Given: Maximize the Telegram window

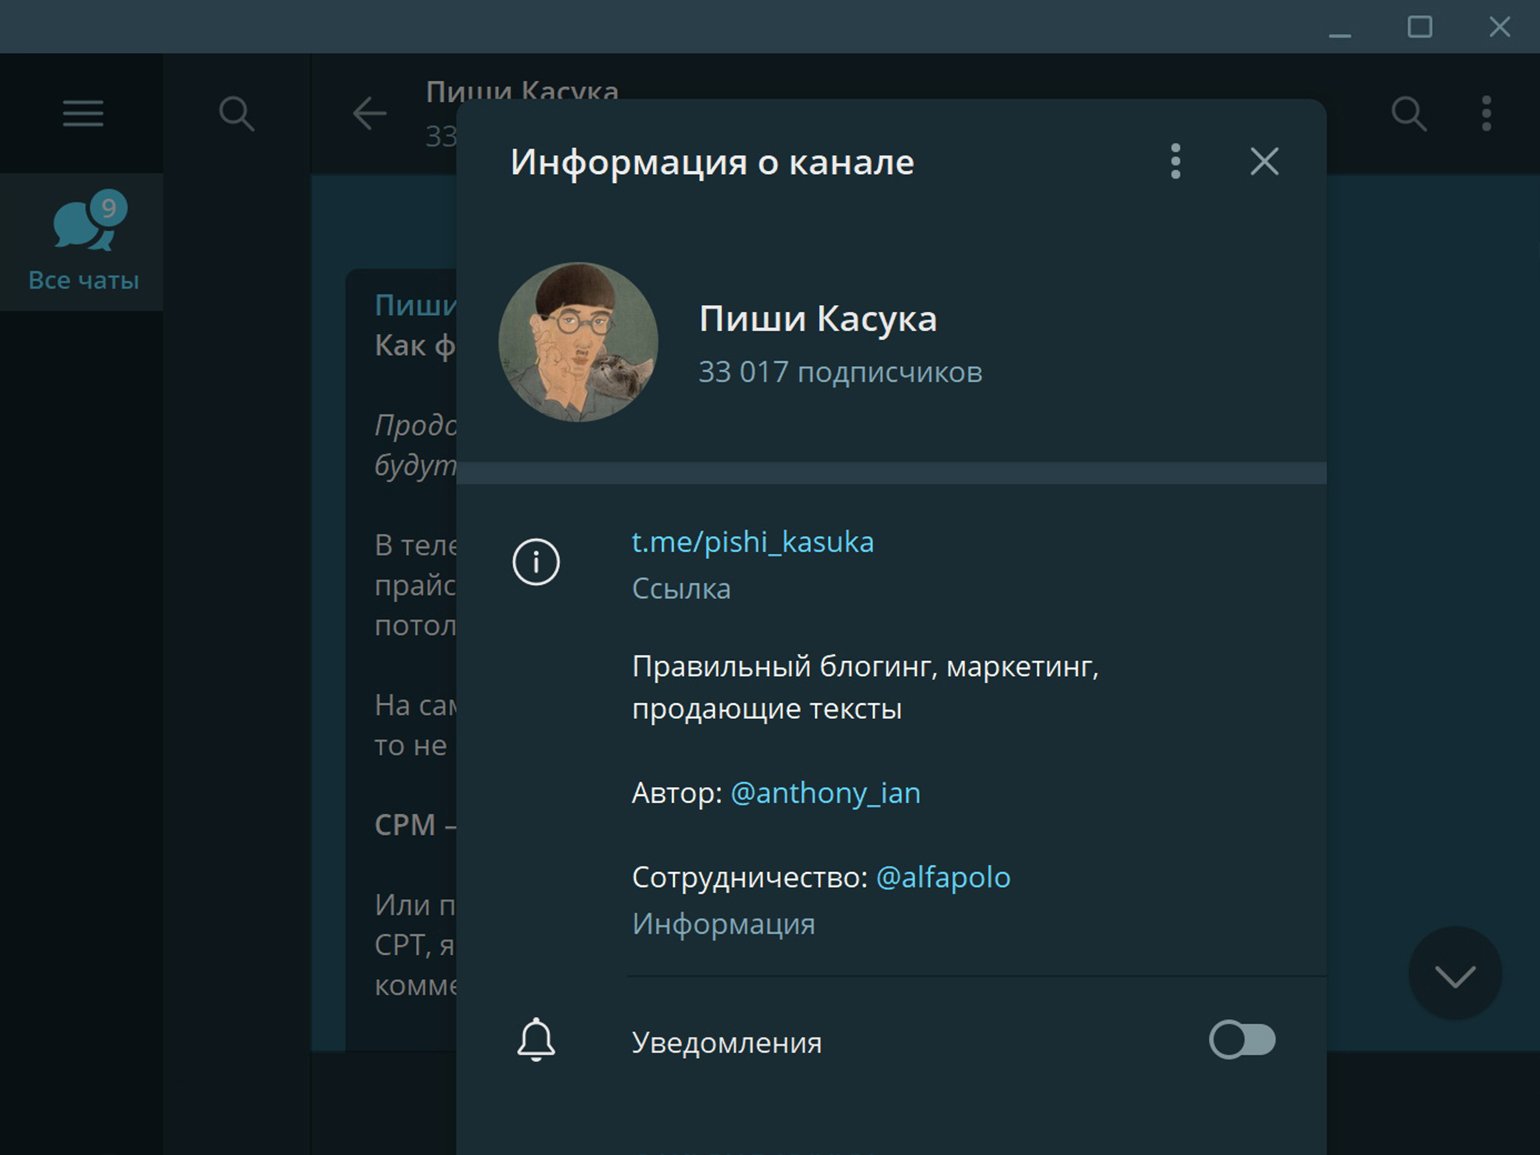Looking at the screenshot, I should 1420,27.
